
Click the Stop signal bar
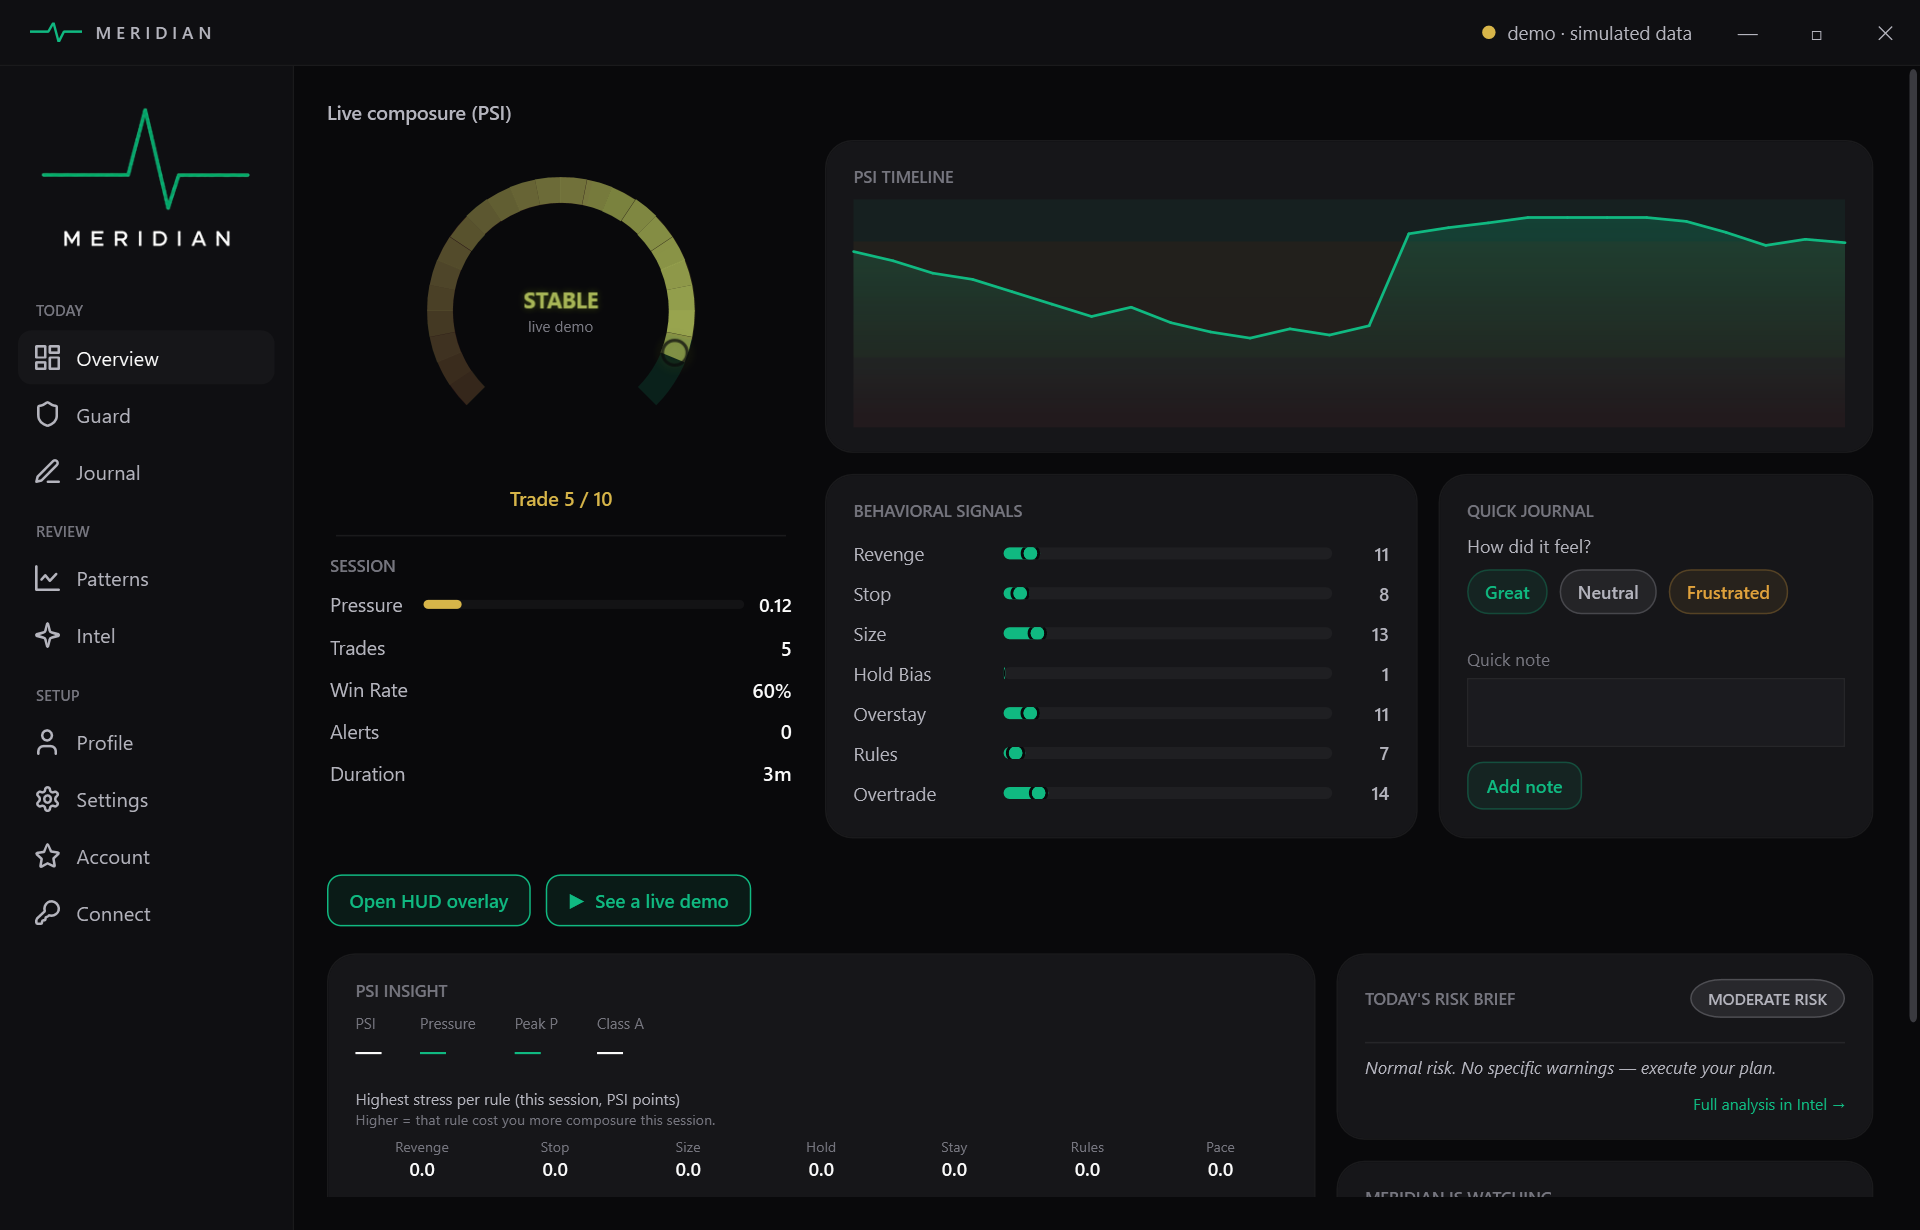click(1167, 593)
